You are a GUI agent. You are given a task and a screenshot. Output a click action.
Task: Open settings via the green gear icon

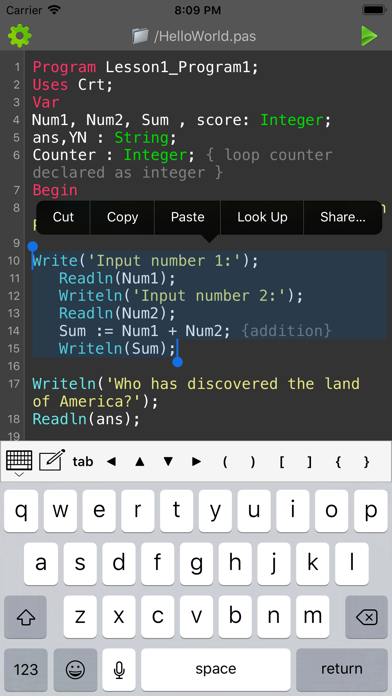[x=20, y=36]
